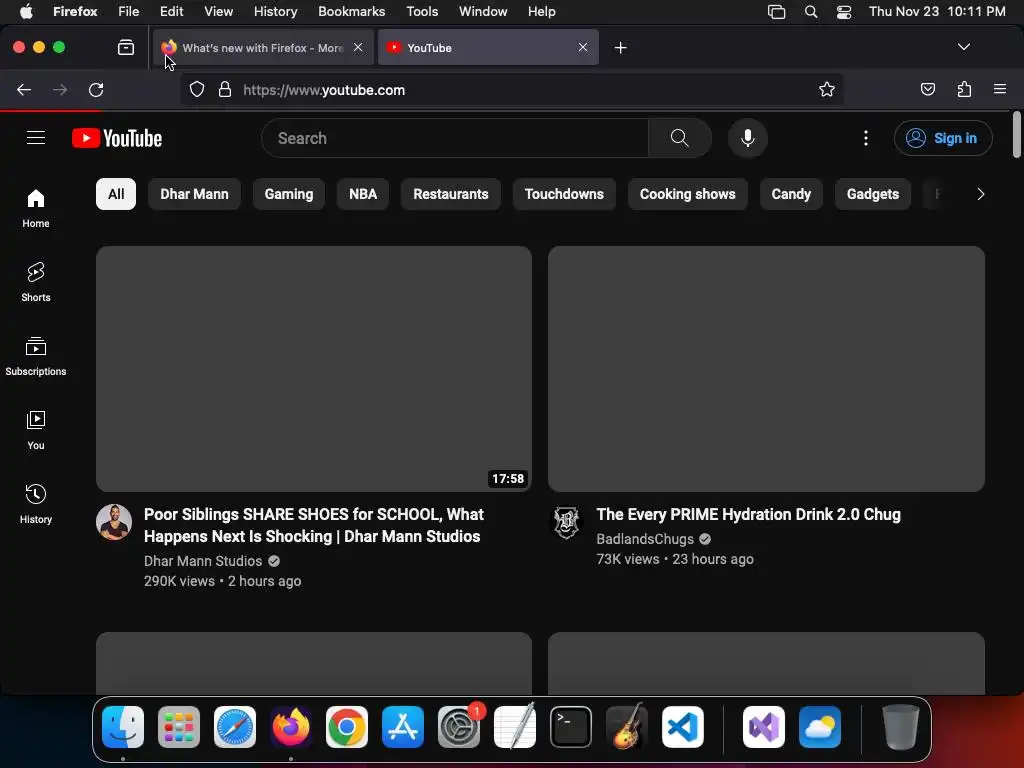Click the 17:58 video thumbnail
This screenshot has height=768, width=1024.
click(x=314, y=369)
